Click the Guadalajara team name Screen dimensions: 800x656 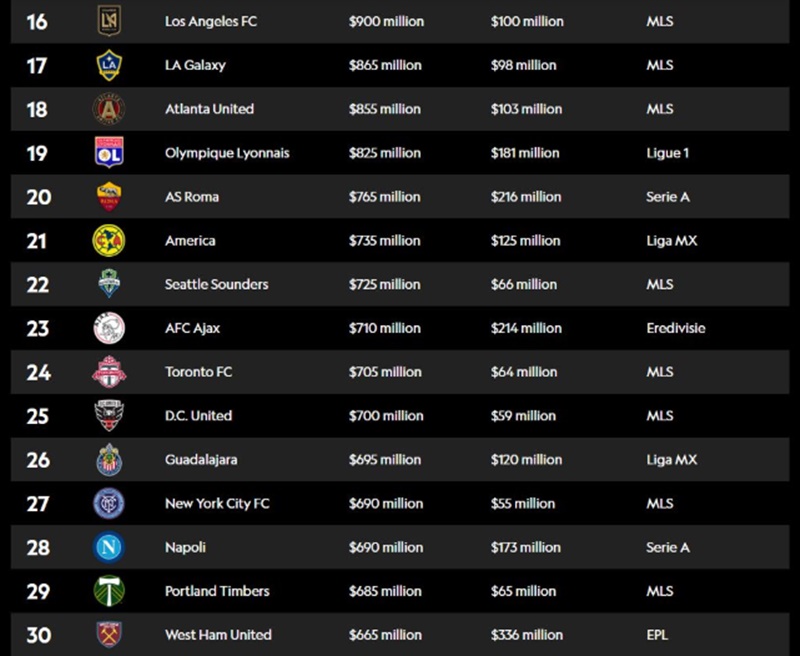[x=201, y=460]
